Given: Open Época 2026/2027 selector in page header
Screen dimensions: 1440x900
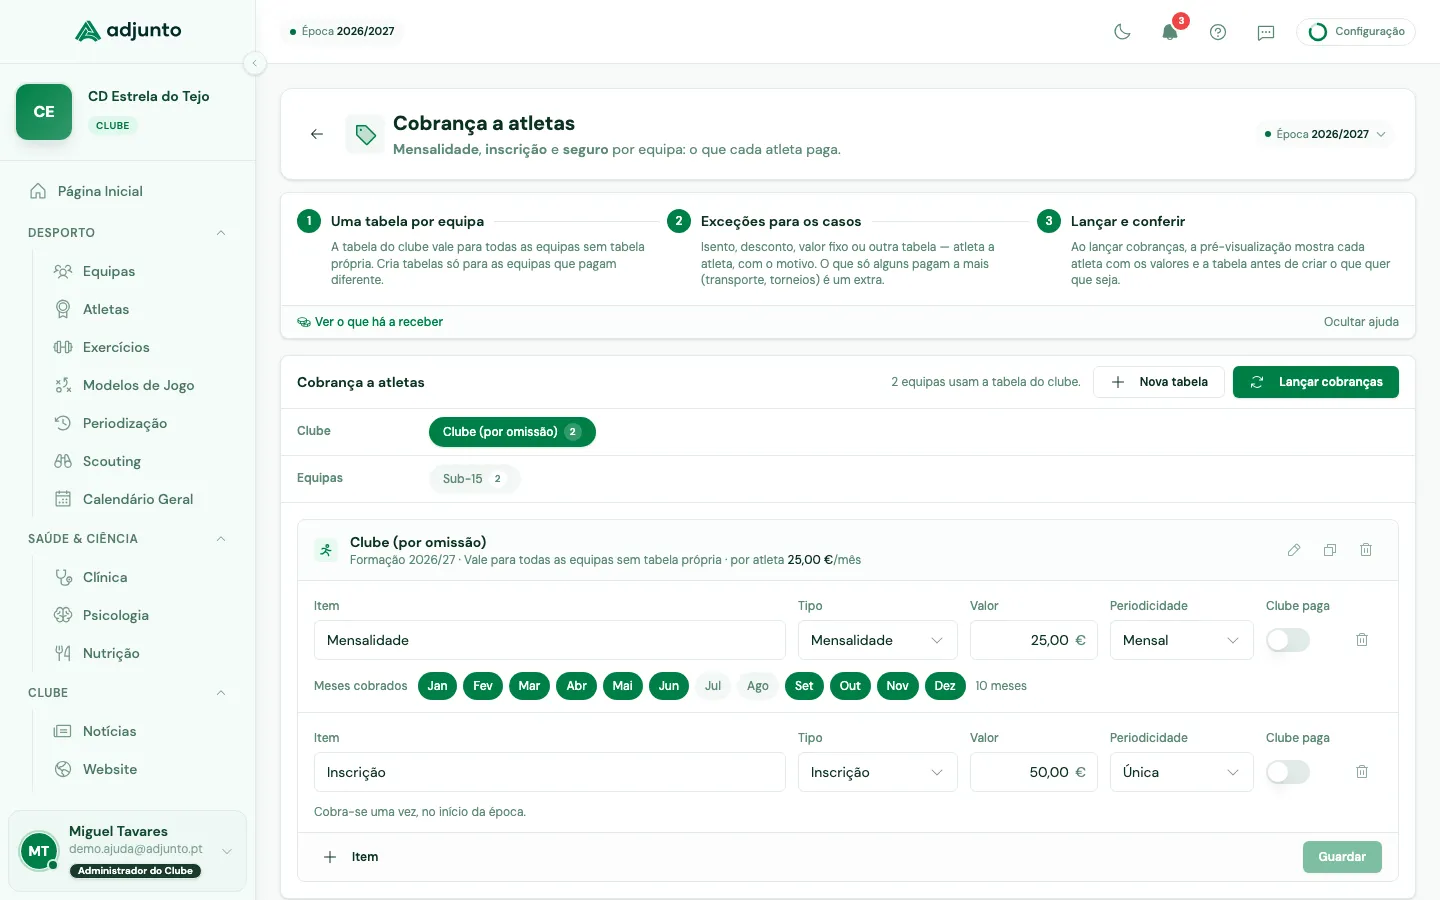Looking at the screenshot, I should point(1325,134).
